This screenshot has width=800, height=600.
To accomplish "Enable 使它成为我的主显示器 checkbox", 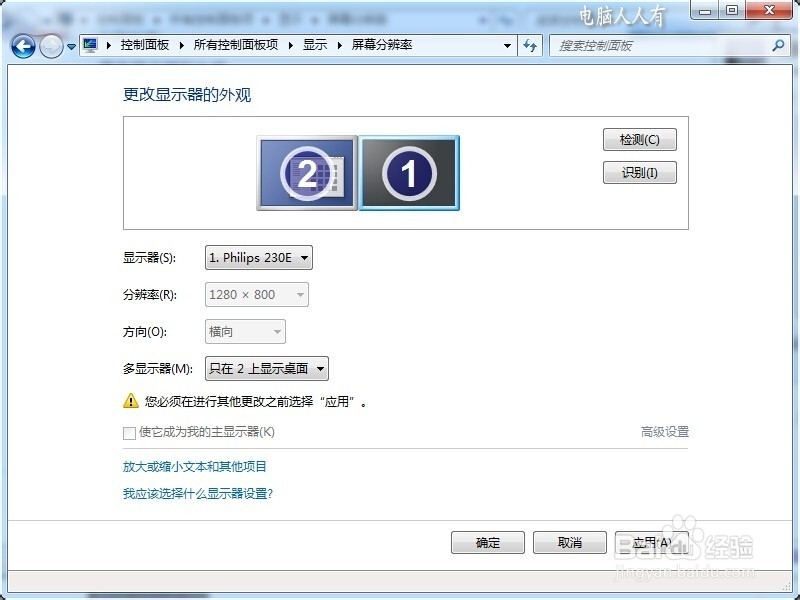I will [129, 433].
